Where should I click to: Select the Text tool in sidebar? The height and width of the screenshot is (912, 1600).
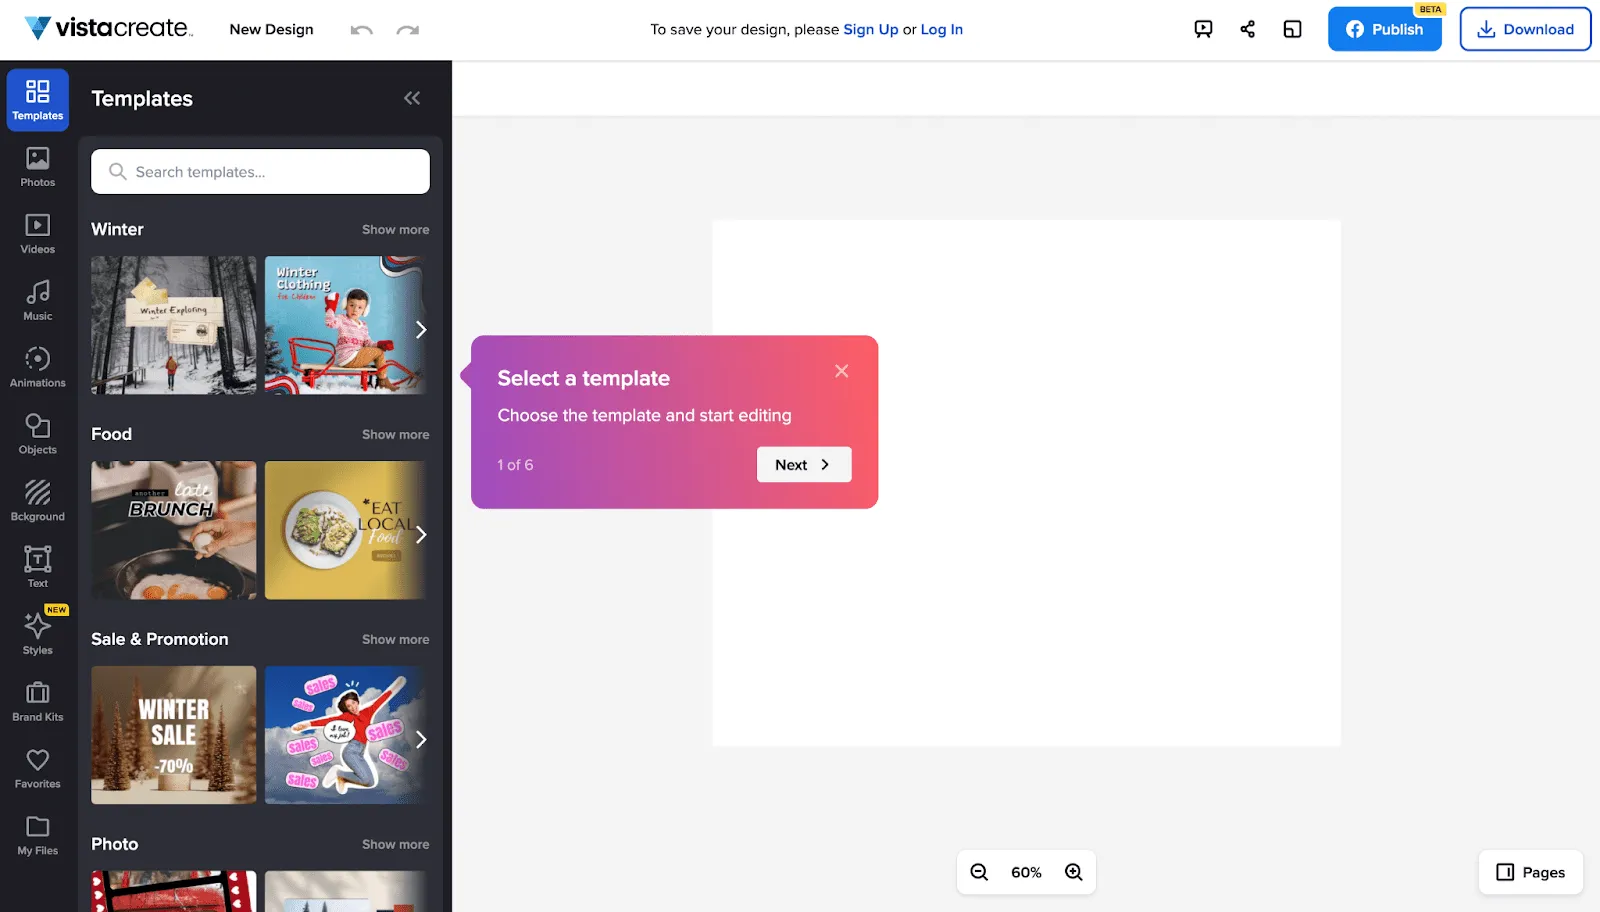[x=38, y=568]
